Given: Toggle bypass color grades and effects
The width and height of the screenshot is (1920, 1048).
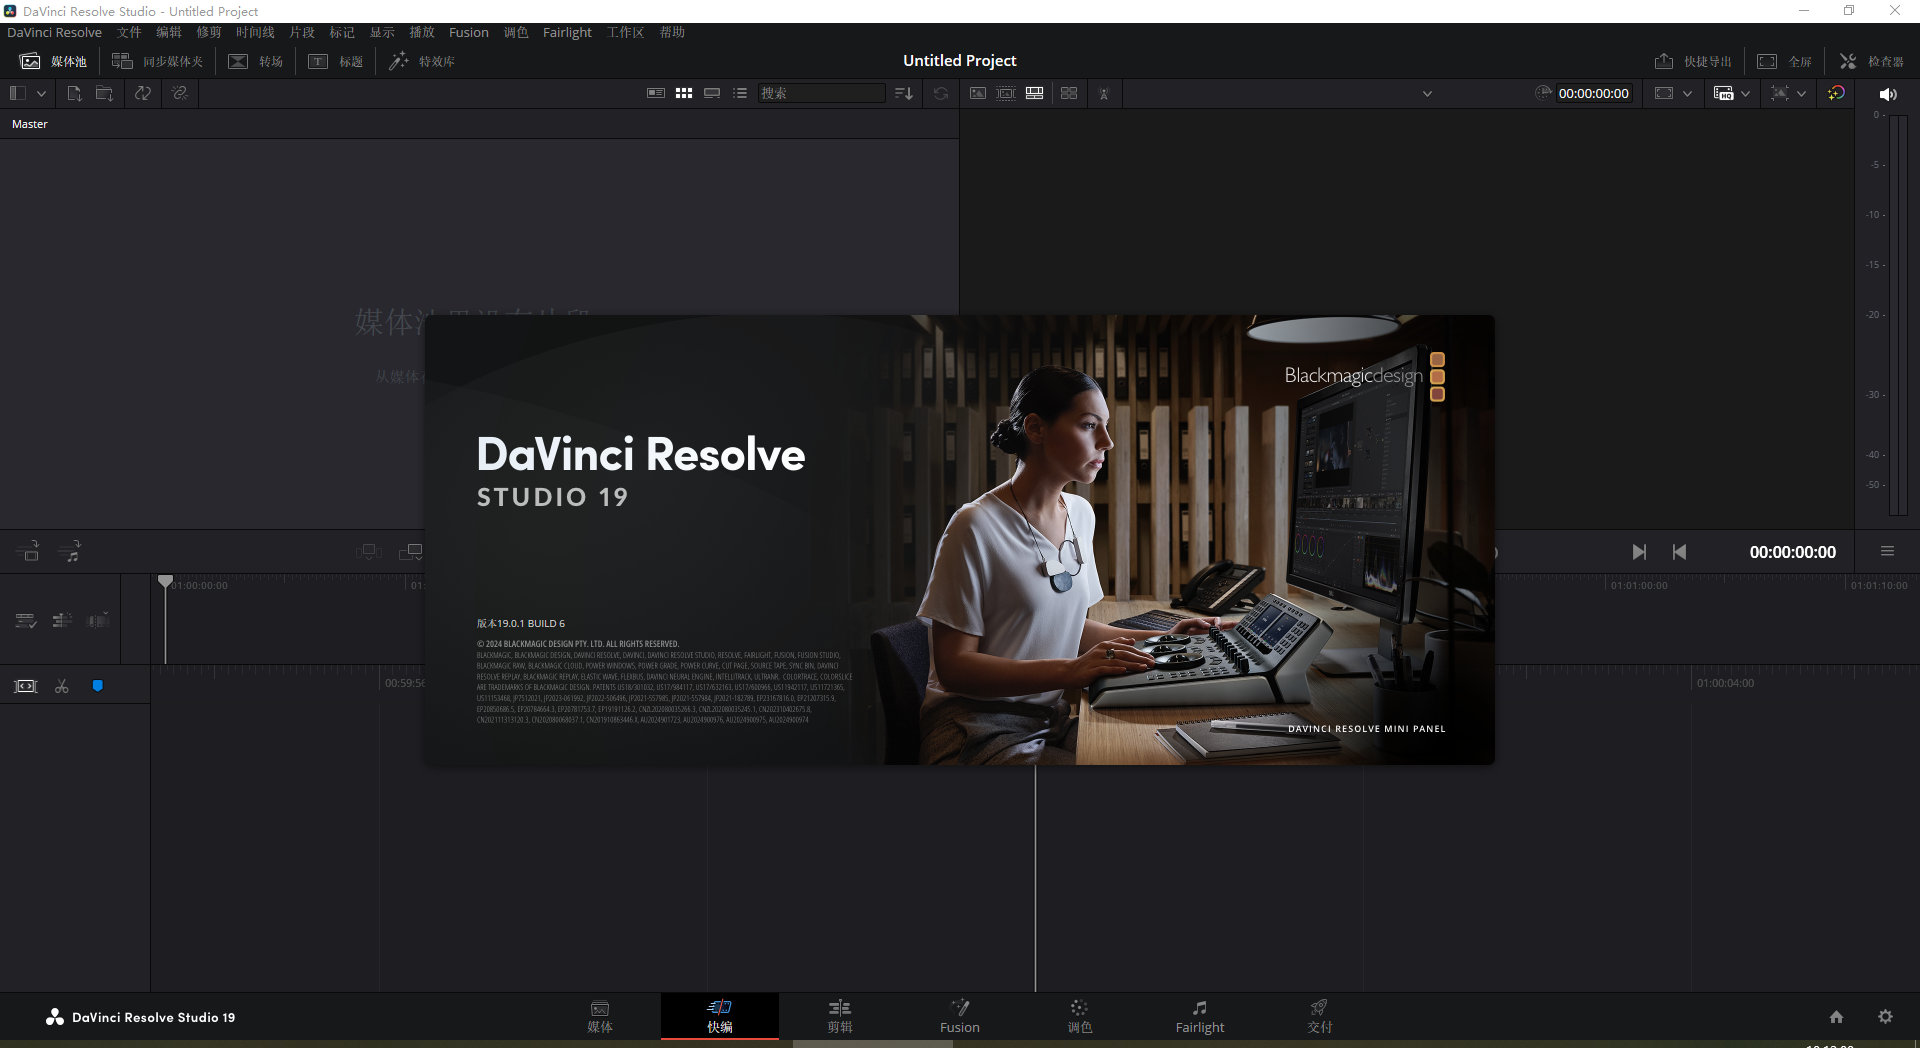Looking at the screenshot, I should point(1836,93).
